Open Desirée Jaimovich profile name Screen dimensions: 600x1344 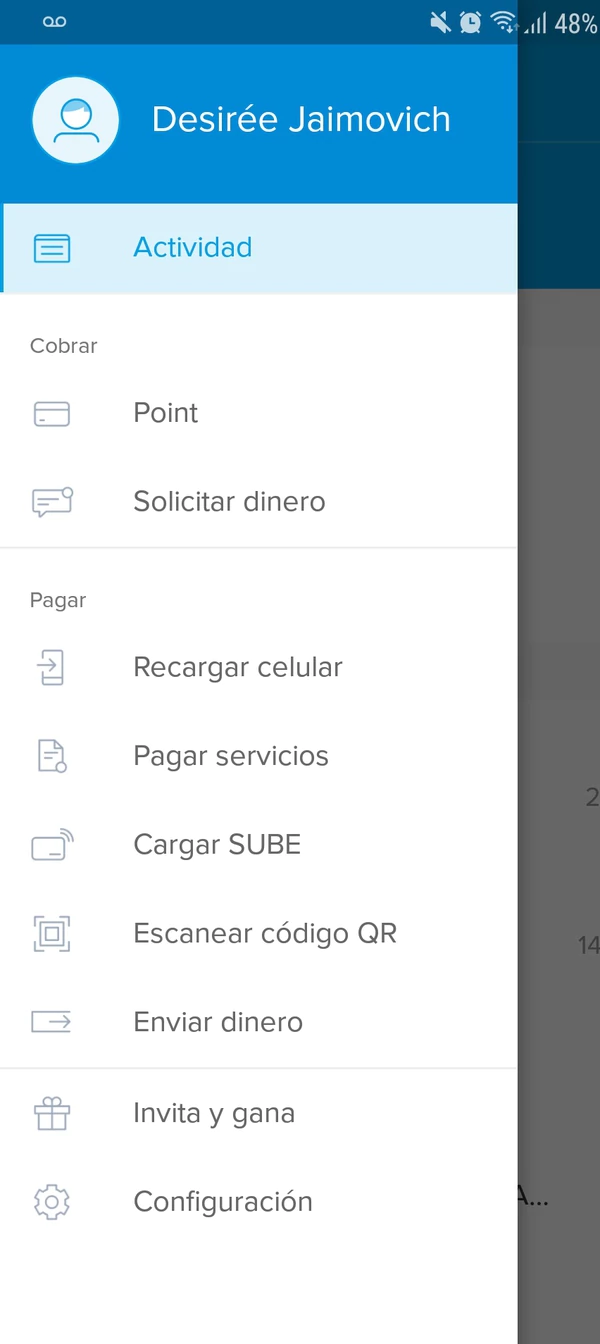[x=301, y=120]
